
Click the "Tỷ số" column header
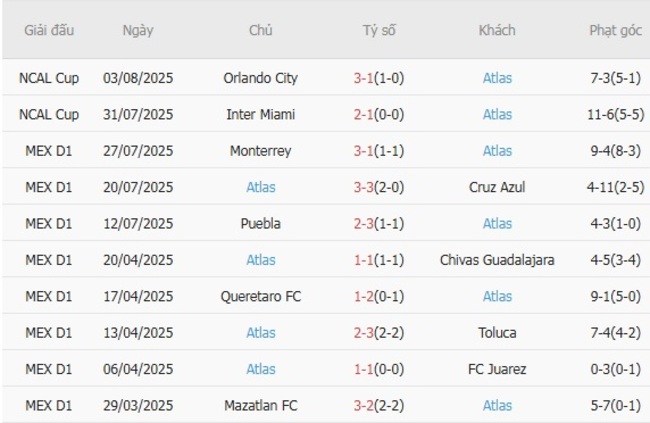click(379, 30)
